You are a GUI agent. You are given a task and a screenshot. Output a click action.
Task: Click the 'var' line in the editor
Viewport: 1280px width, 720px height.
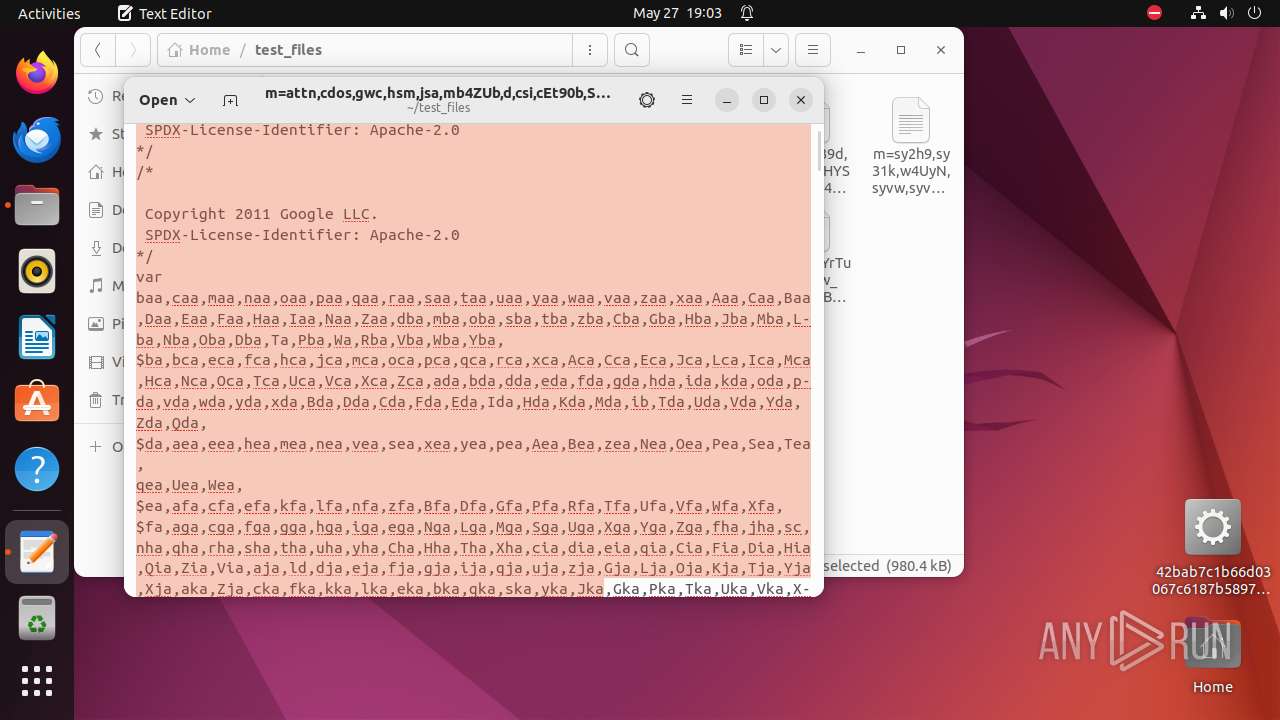tap(149, 277)
